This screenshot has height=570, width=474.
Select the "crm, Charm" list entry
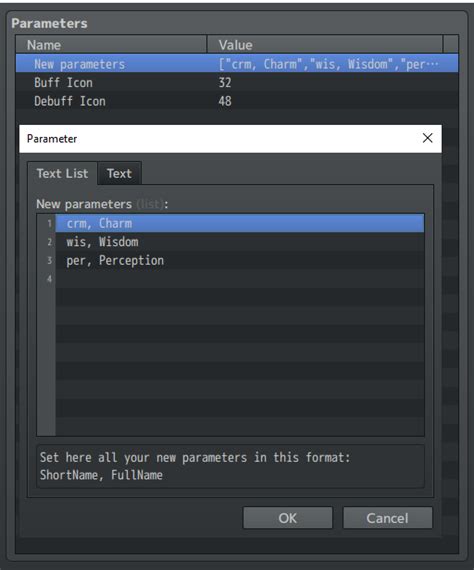tap(240, 223)
